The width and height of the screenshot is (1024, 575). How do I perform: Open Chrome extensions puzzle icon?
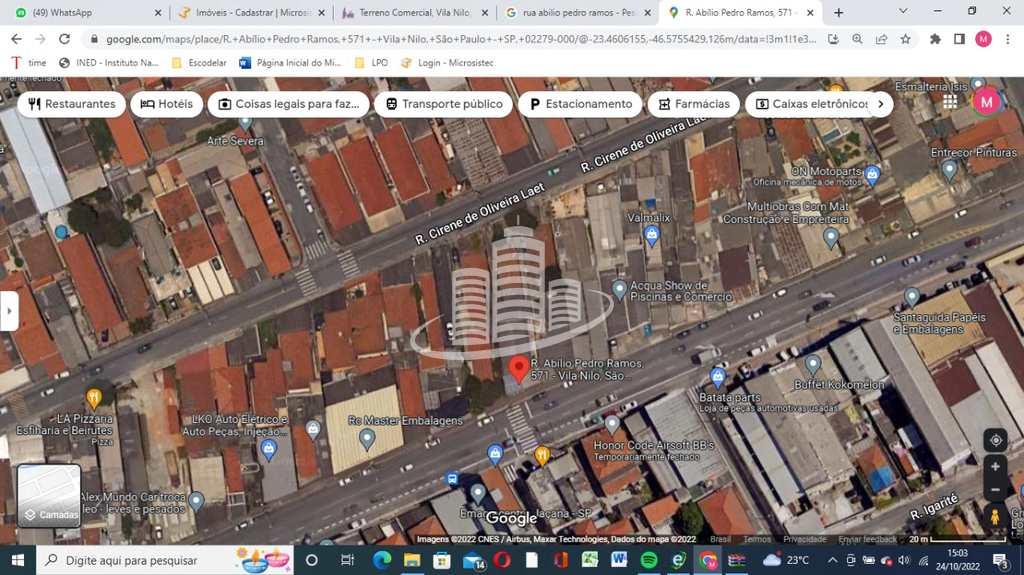tap(935, 39)
